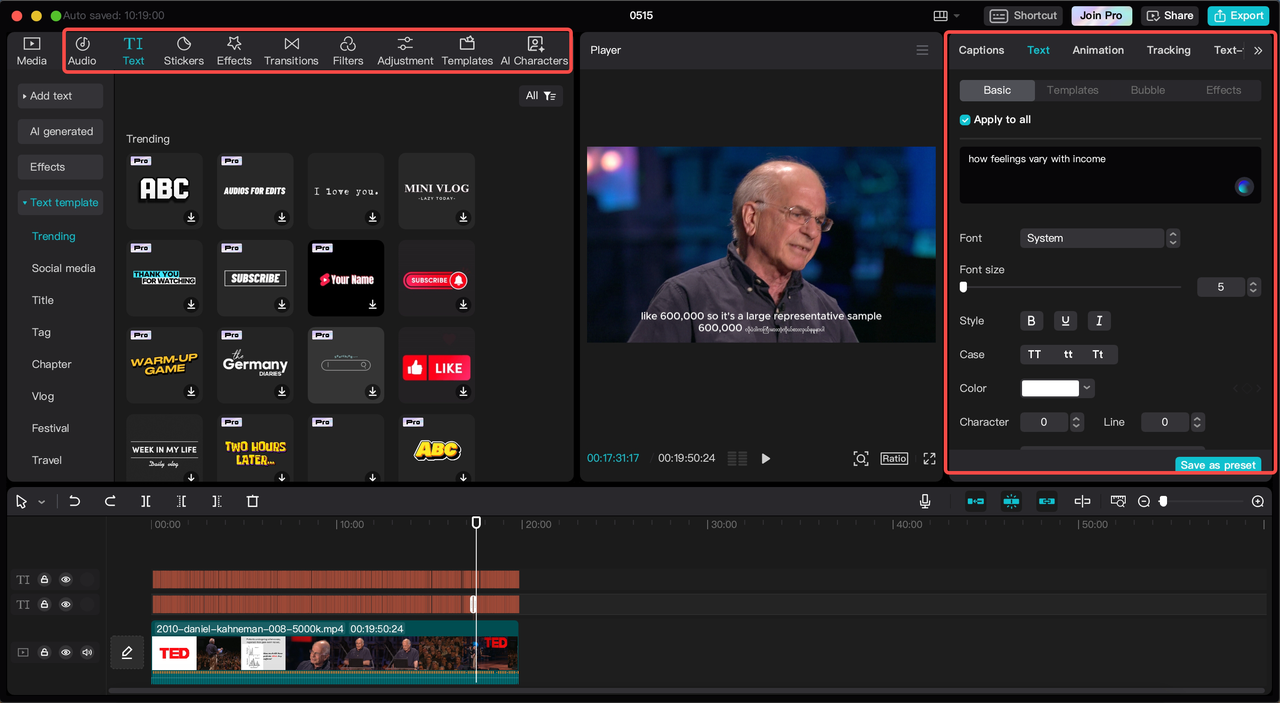Select the Social media template category
Viewport: 1280px width, 703px height.
[64, 268]
